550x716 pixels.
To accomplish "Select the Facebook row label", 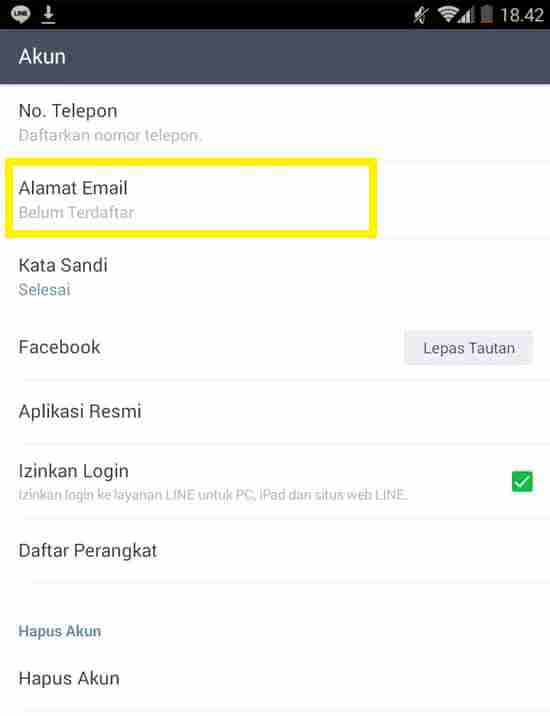I will click(x=59, y=347).
